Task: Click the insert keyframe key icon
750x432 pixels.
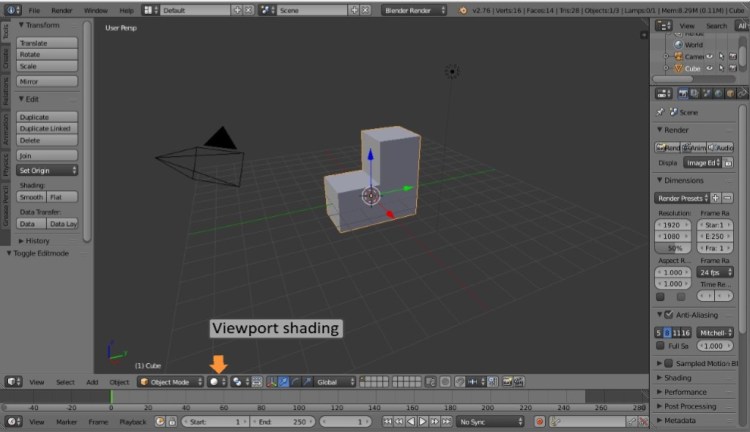Action: click(x=632, y=421)
